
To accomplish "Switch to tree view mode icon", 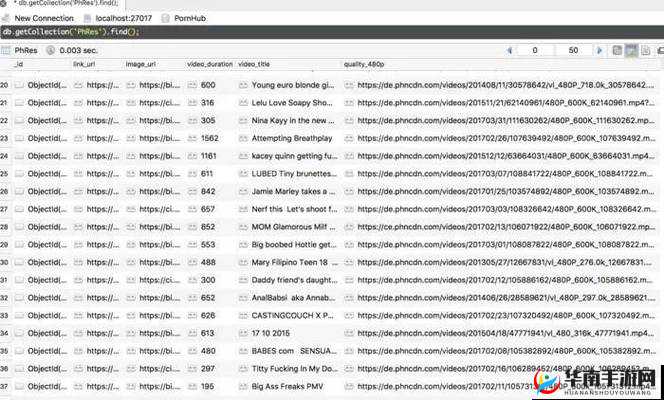I will click(x=617, y=50).
